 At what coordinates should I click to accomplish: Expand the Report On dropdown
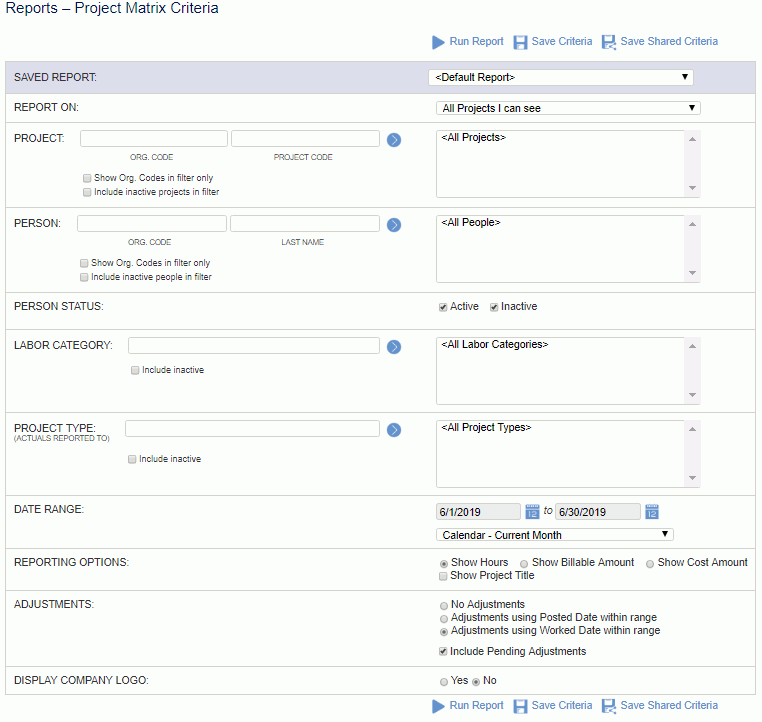568,108
